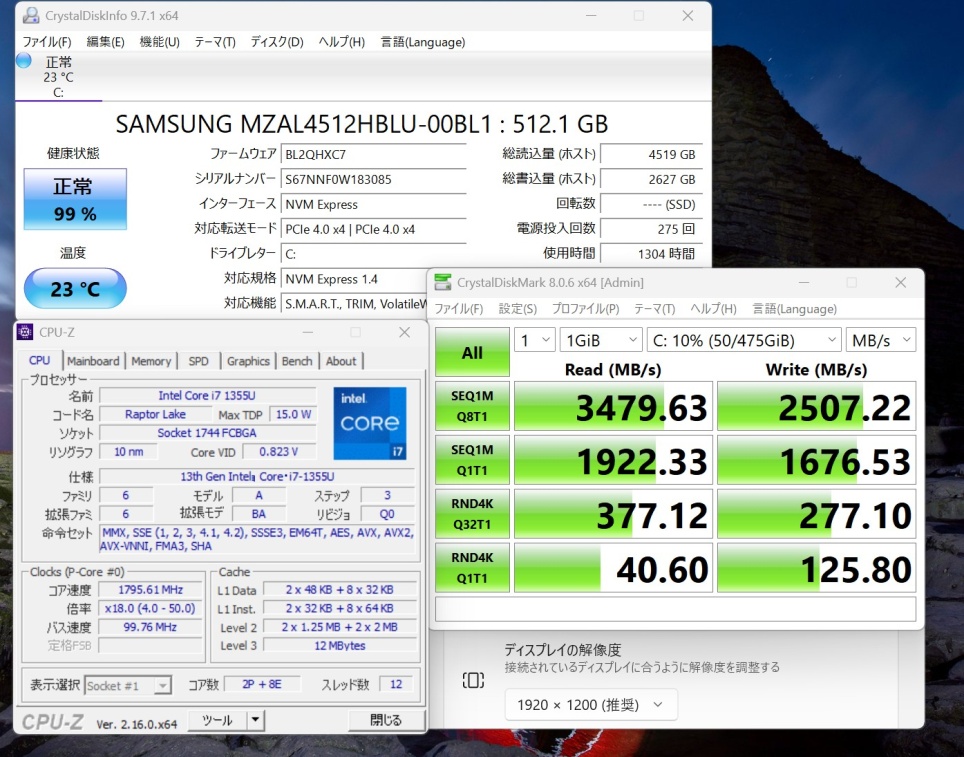Open 機能(U) menu in CrystalDiskInfo
Image resolution: width=964 pixels, height=757 pixels.
[159, 42]
